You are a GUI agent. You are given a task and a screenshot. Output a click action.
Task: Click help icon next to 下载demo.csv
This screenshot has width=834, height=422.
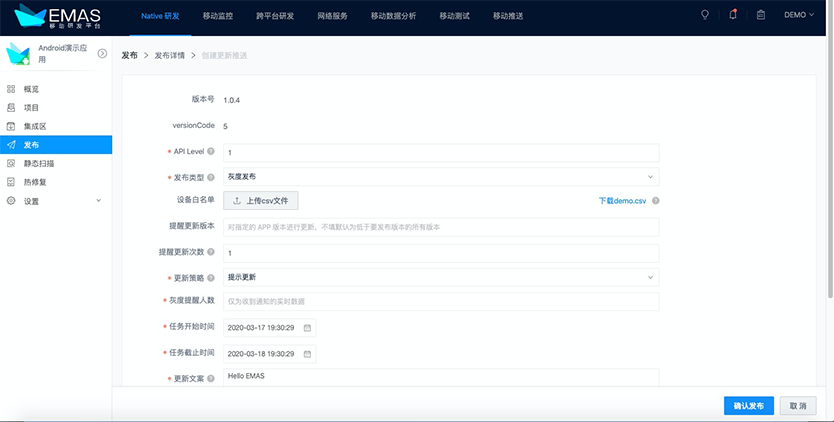tap(655, 201)
